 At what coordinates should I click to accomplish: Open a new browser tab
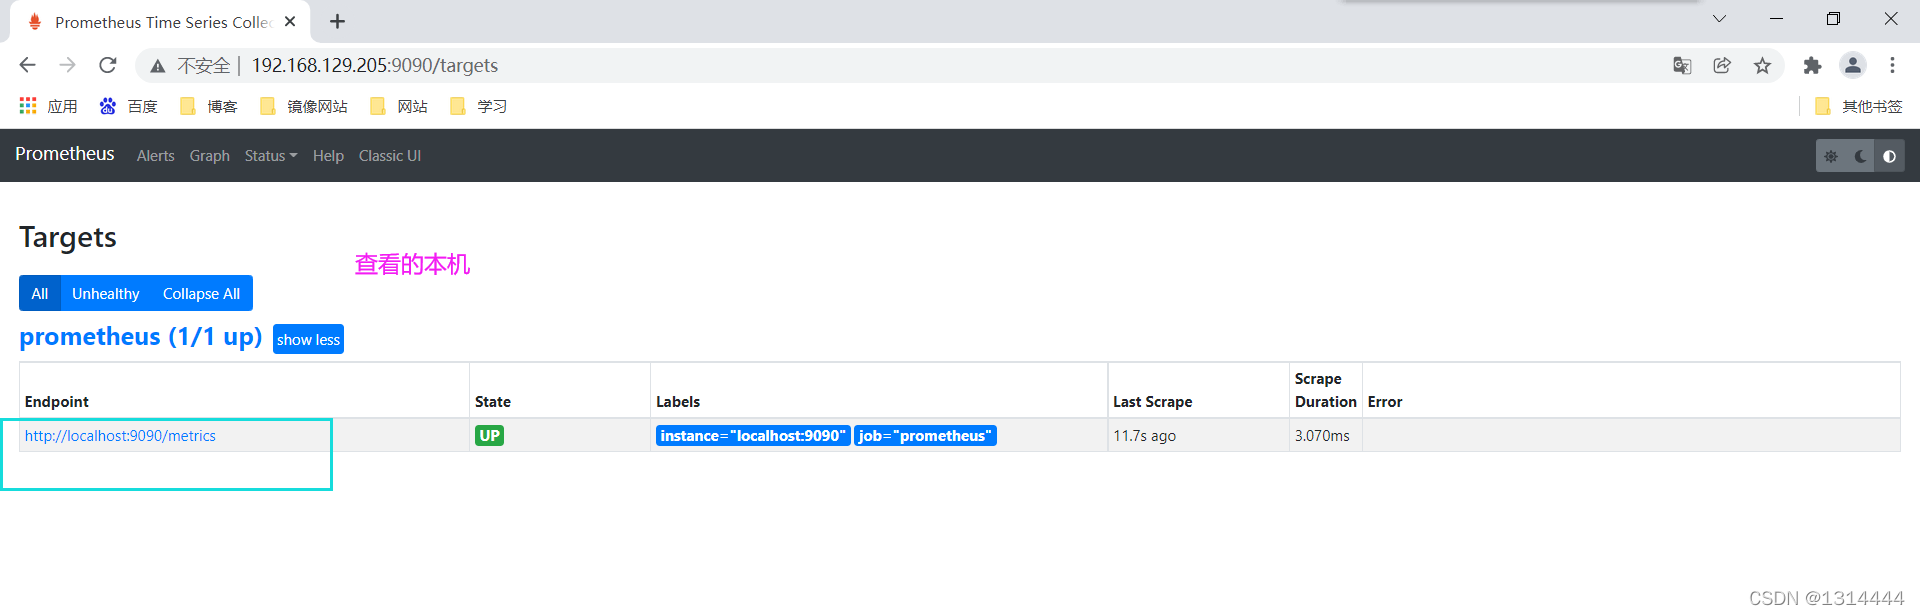point(338,21)
